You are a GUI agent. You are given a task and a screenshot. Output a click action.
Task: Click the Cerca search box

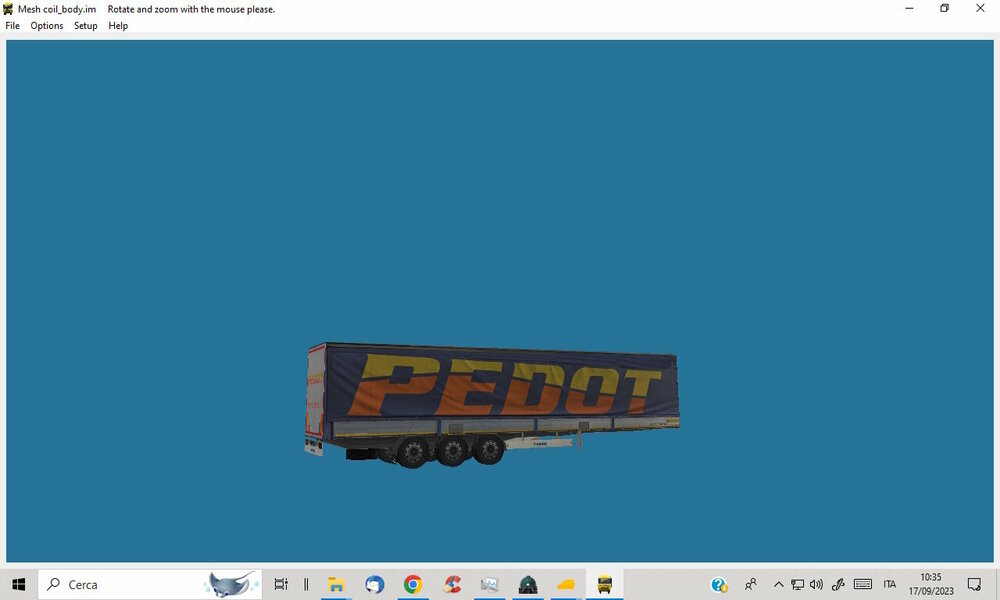(x=150, y=584)
